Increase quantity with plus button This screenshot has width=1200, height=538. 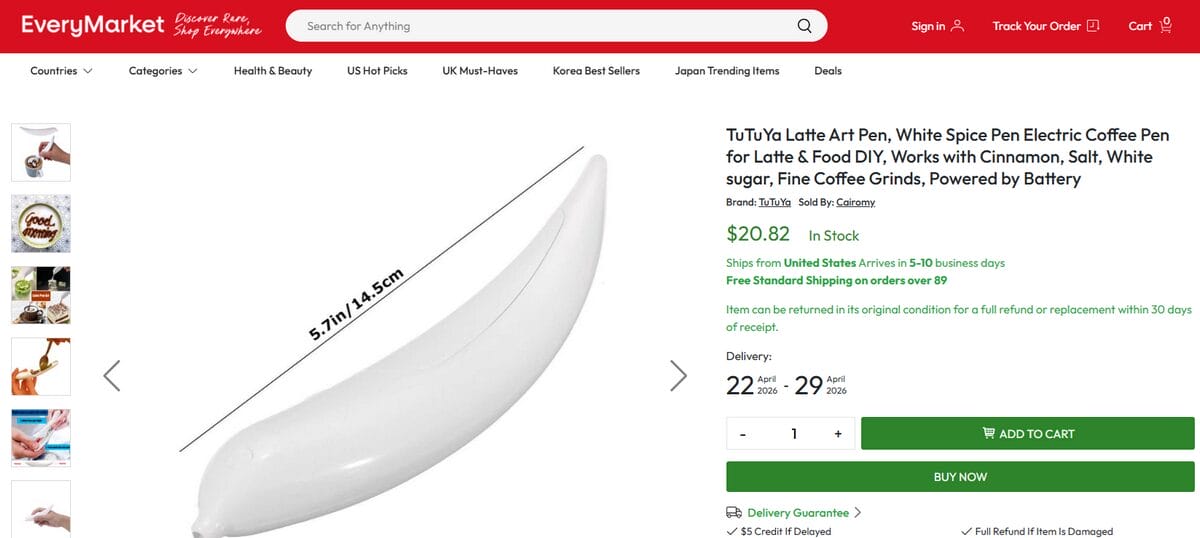837,434
